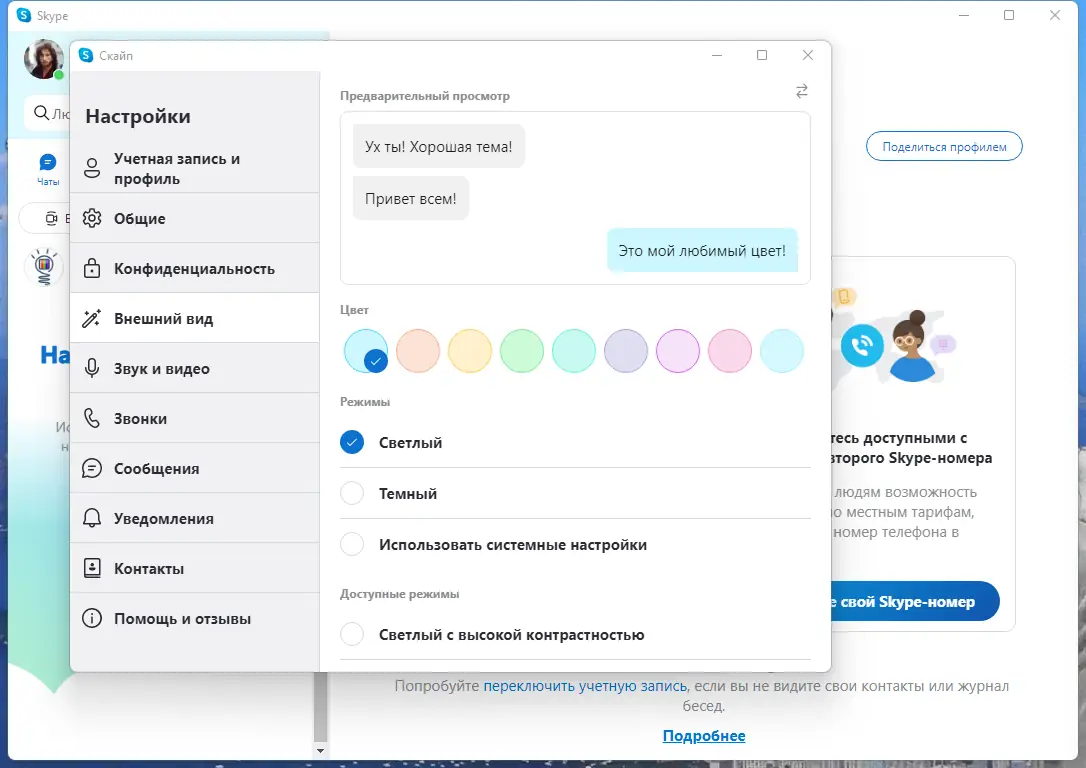
Task: Open the 'Помощь и отзывы' section
Action: [195, 618]
